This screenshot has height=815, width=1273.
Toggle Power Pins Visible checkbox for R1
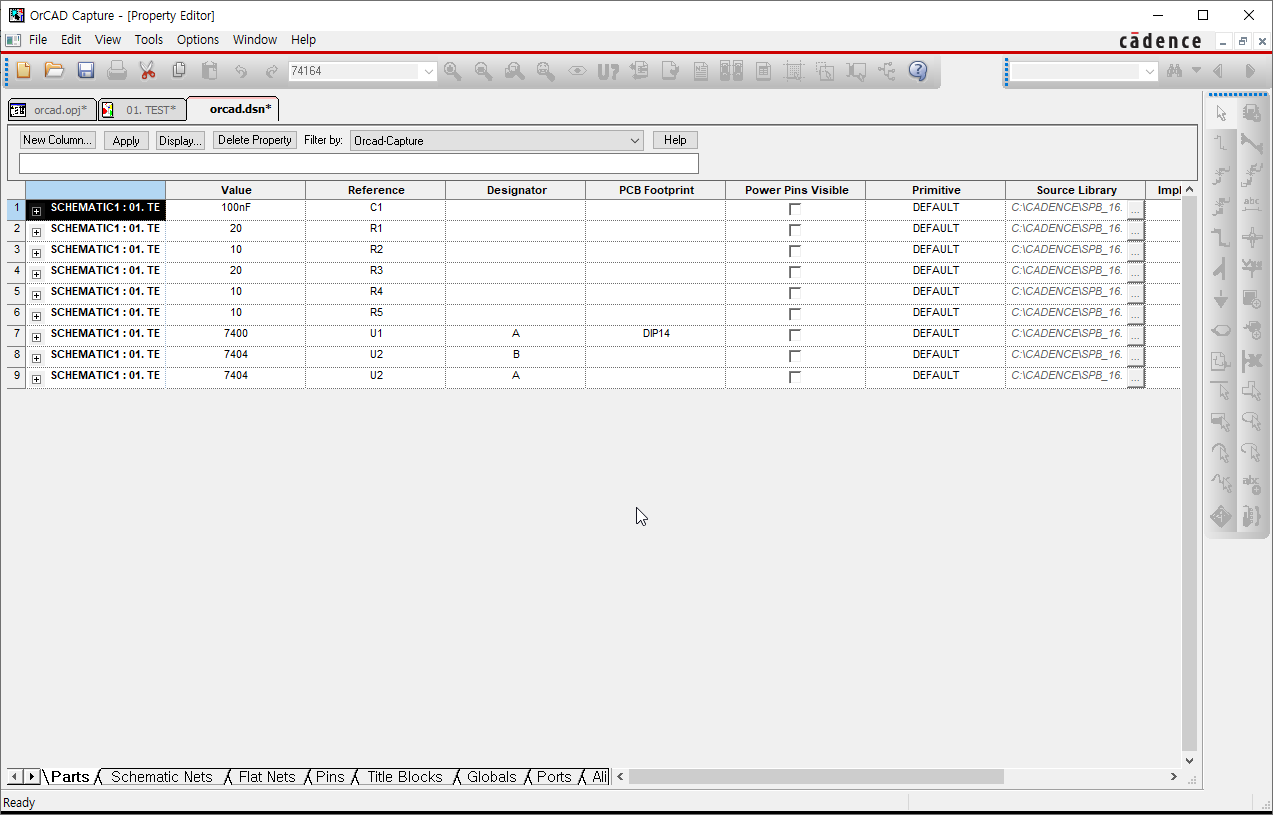pos(795,230)
